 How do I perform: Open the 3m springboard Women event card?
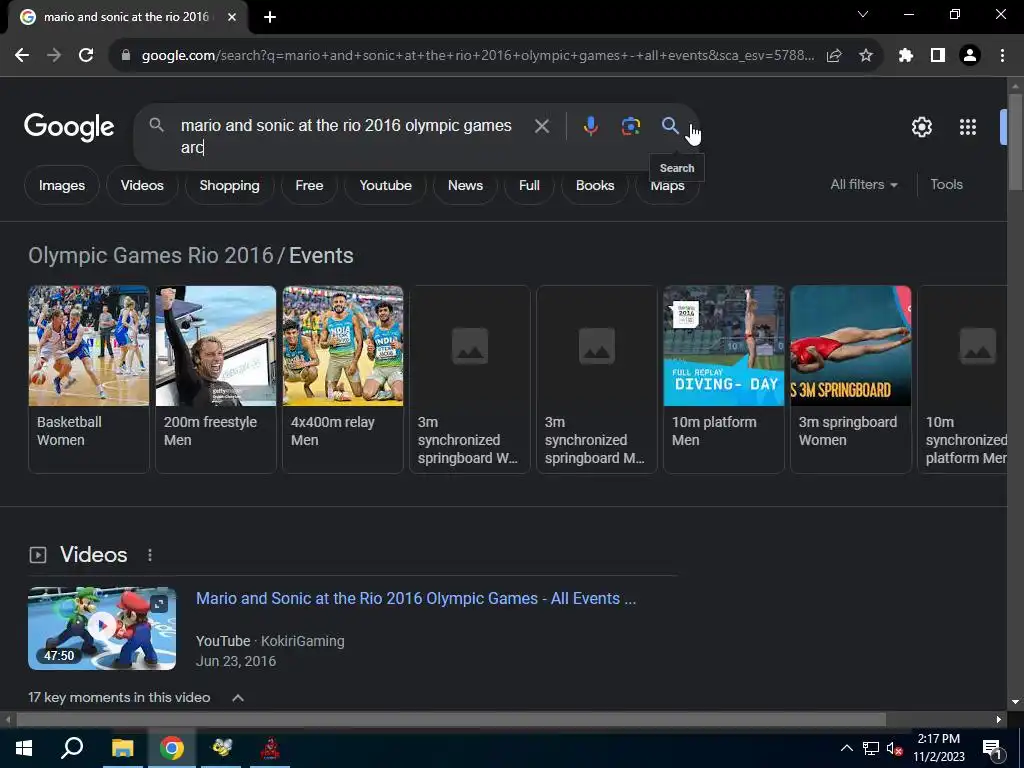click(851, 379)
